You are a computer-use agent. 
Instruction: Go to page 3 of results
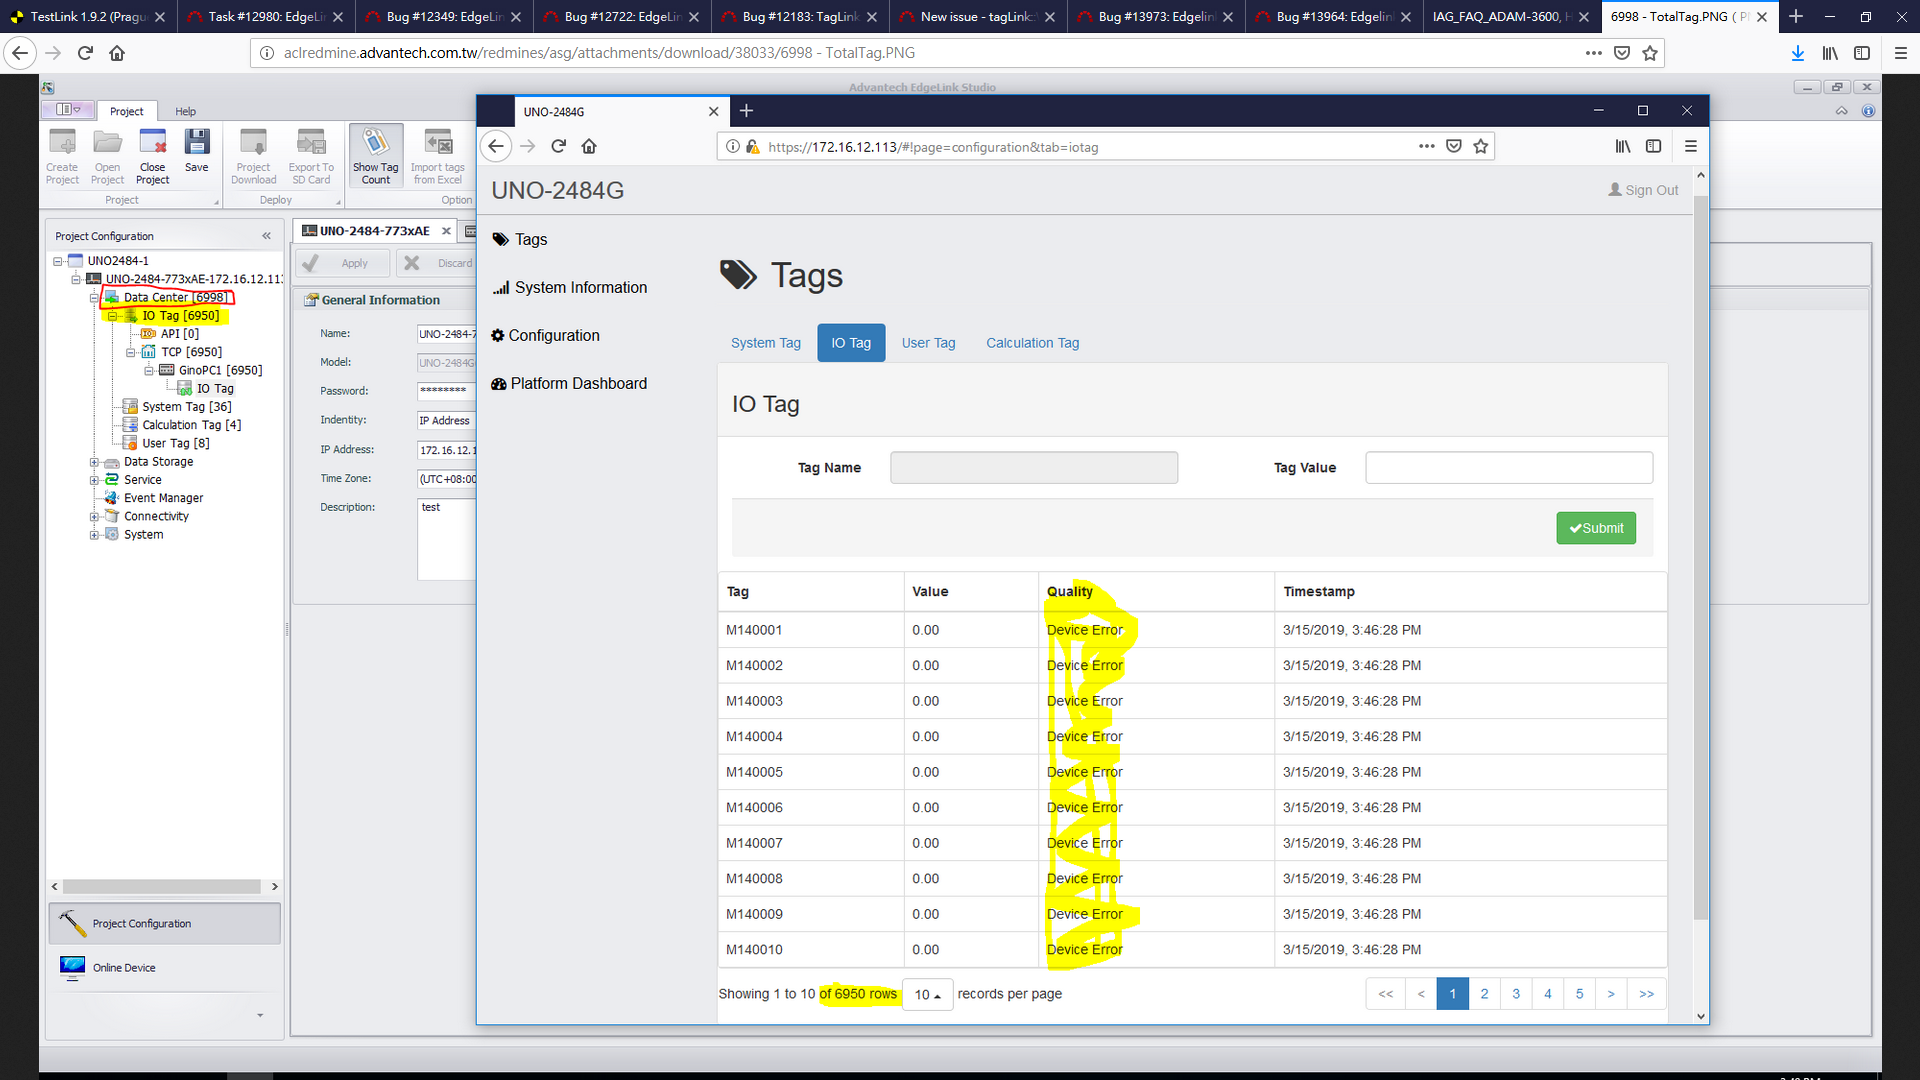pos(1515,994)
